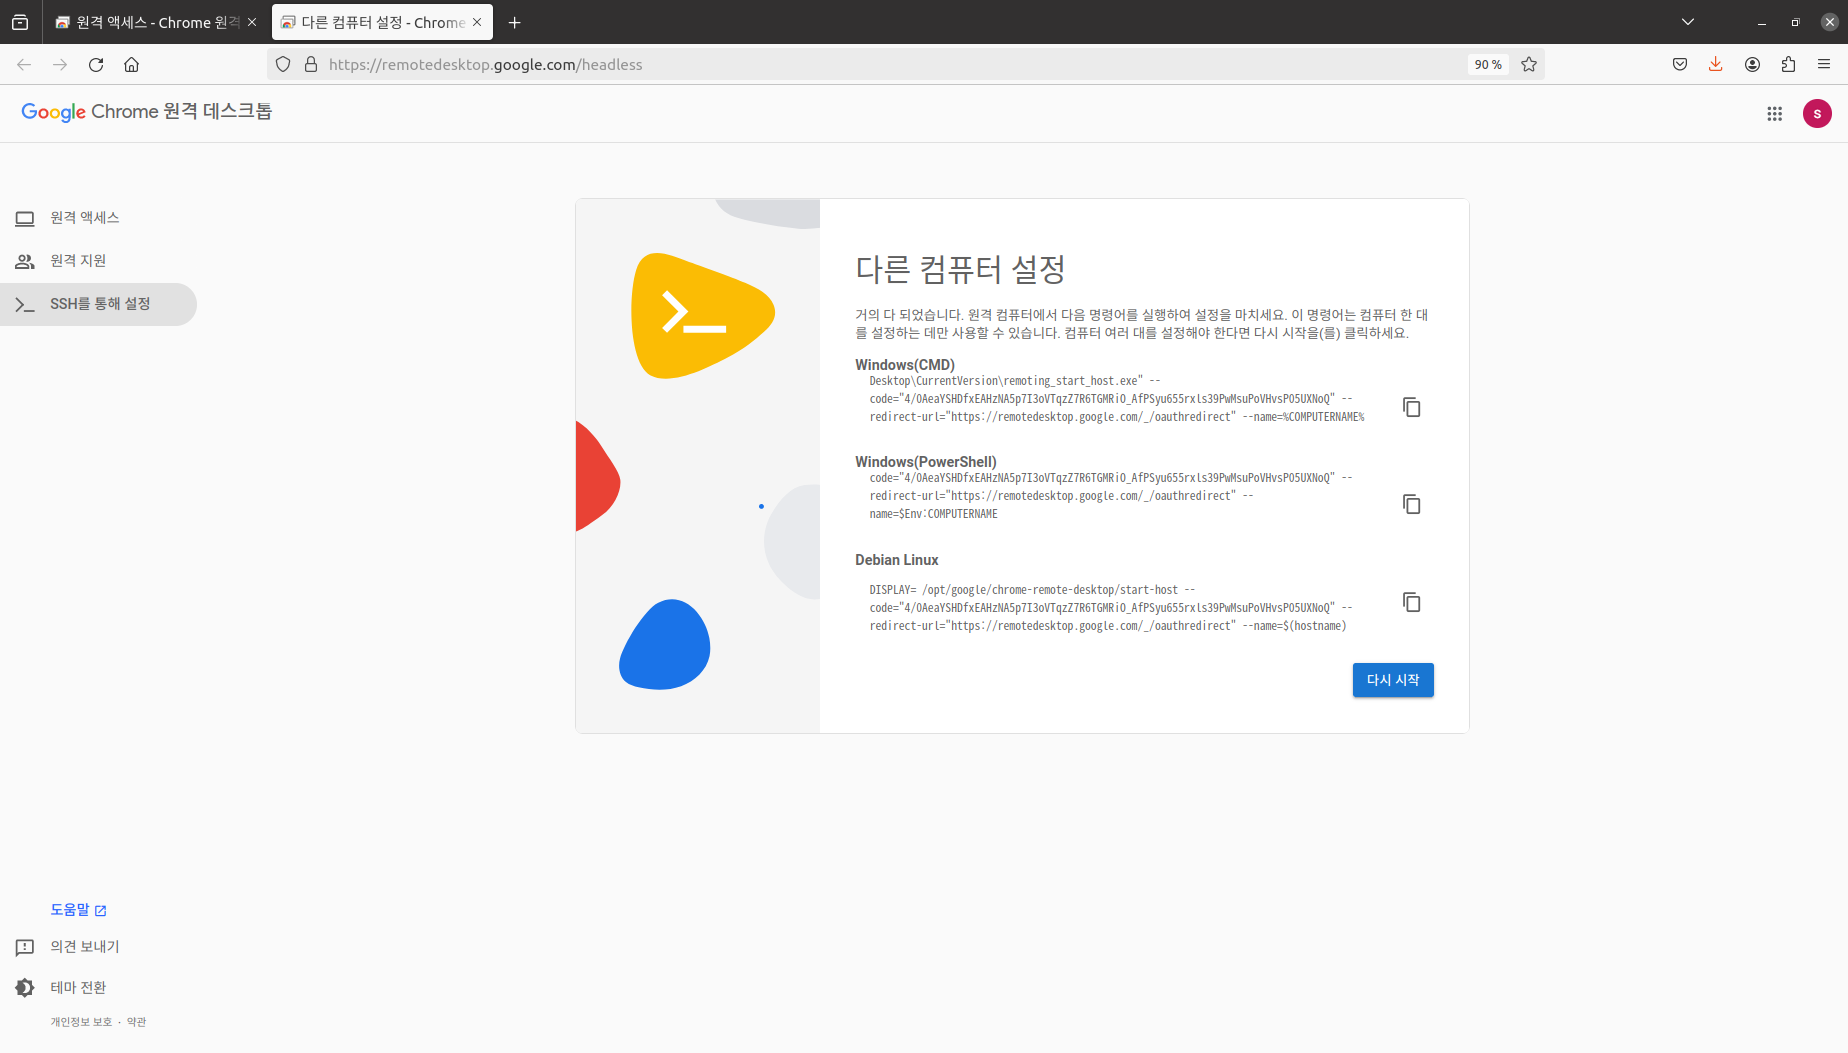Close the 다른 컴퓨터 설정 tab

click(477, 22)
